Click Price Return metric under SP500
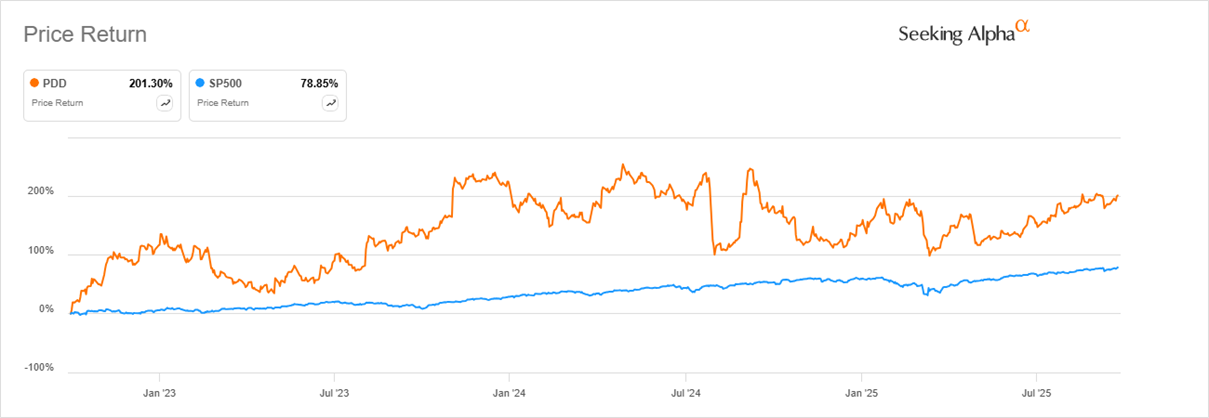1209x418 pixels. [x=223, y=102]
